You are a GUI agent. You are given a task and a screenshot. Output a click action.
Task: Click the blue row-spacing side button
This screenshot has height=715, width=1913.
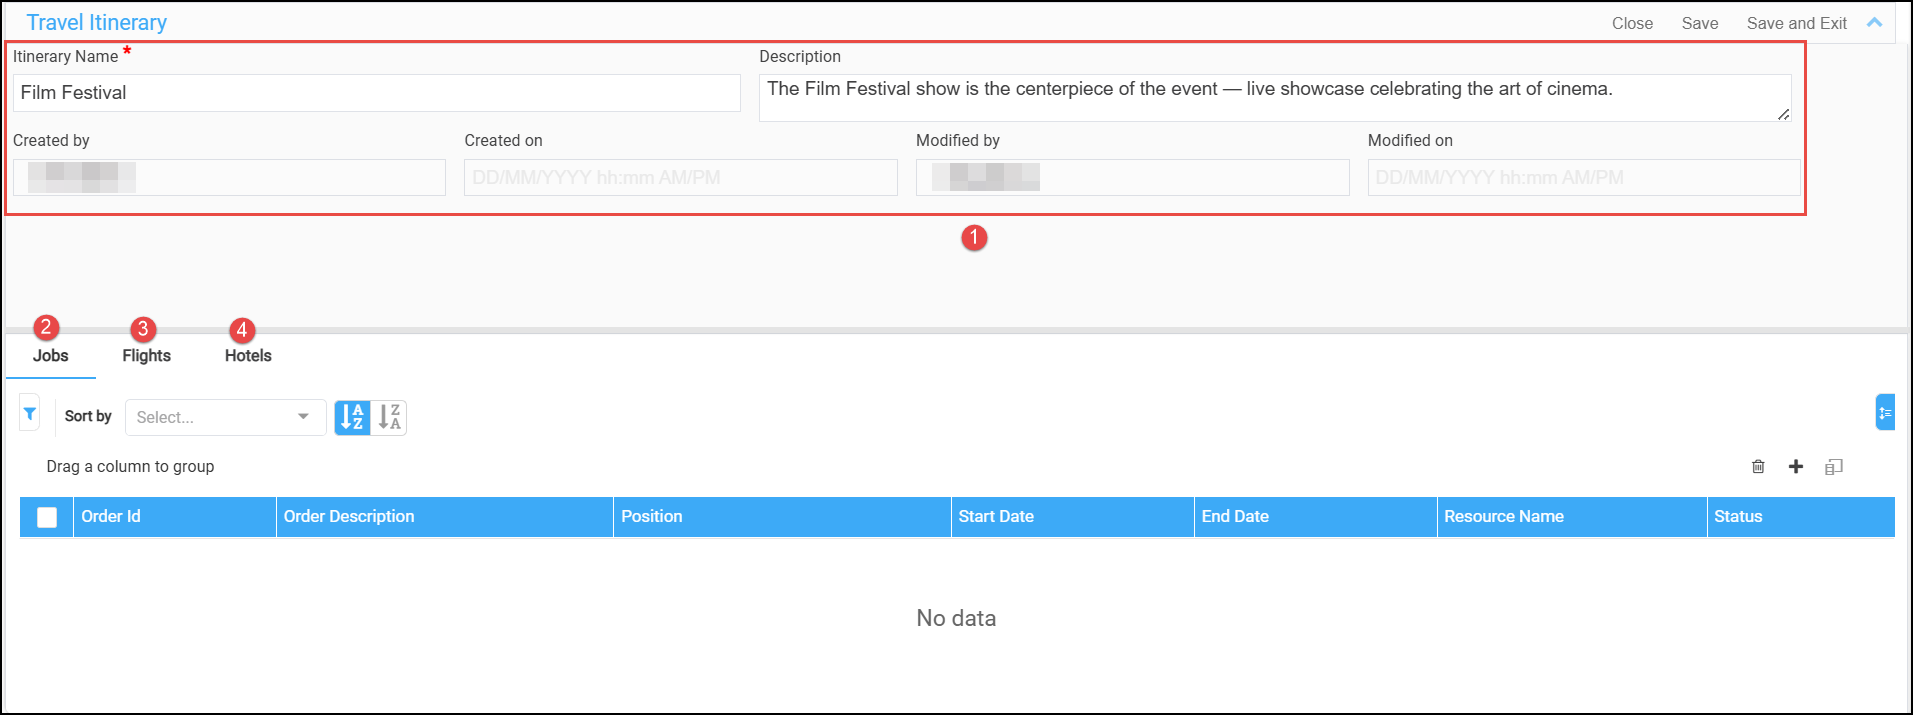(1885, 412)
